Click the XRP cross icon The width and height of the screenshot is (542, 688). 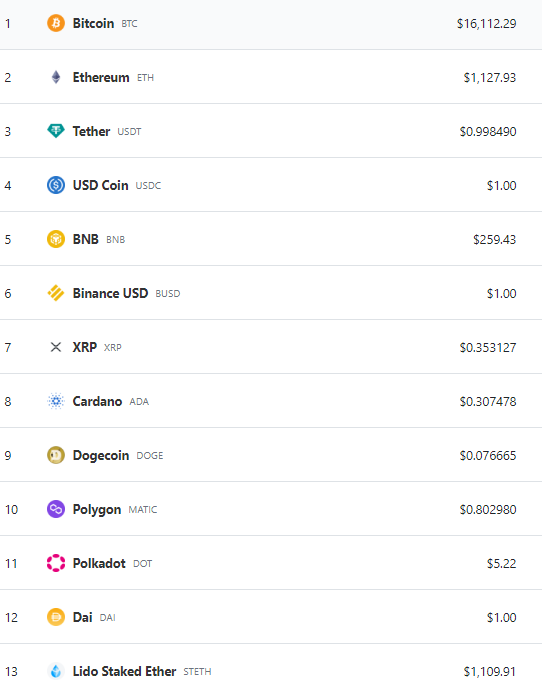coord(56,347)
